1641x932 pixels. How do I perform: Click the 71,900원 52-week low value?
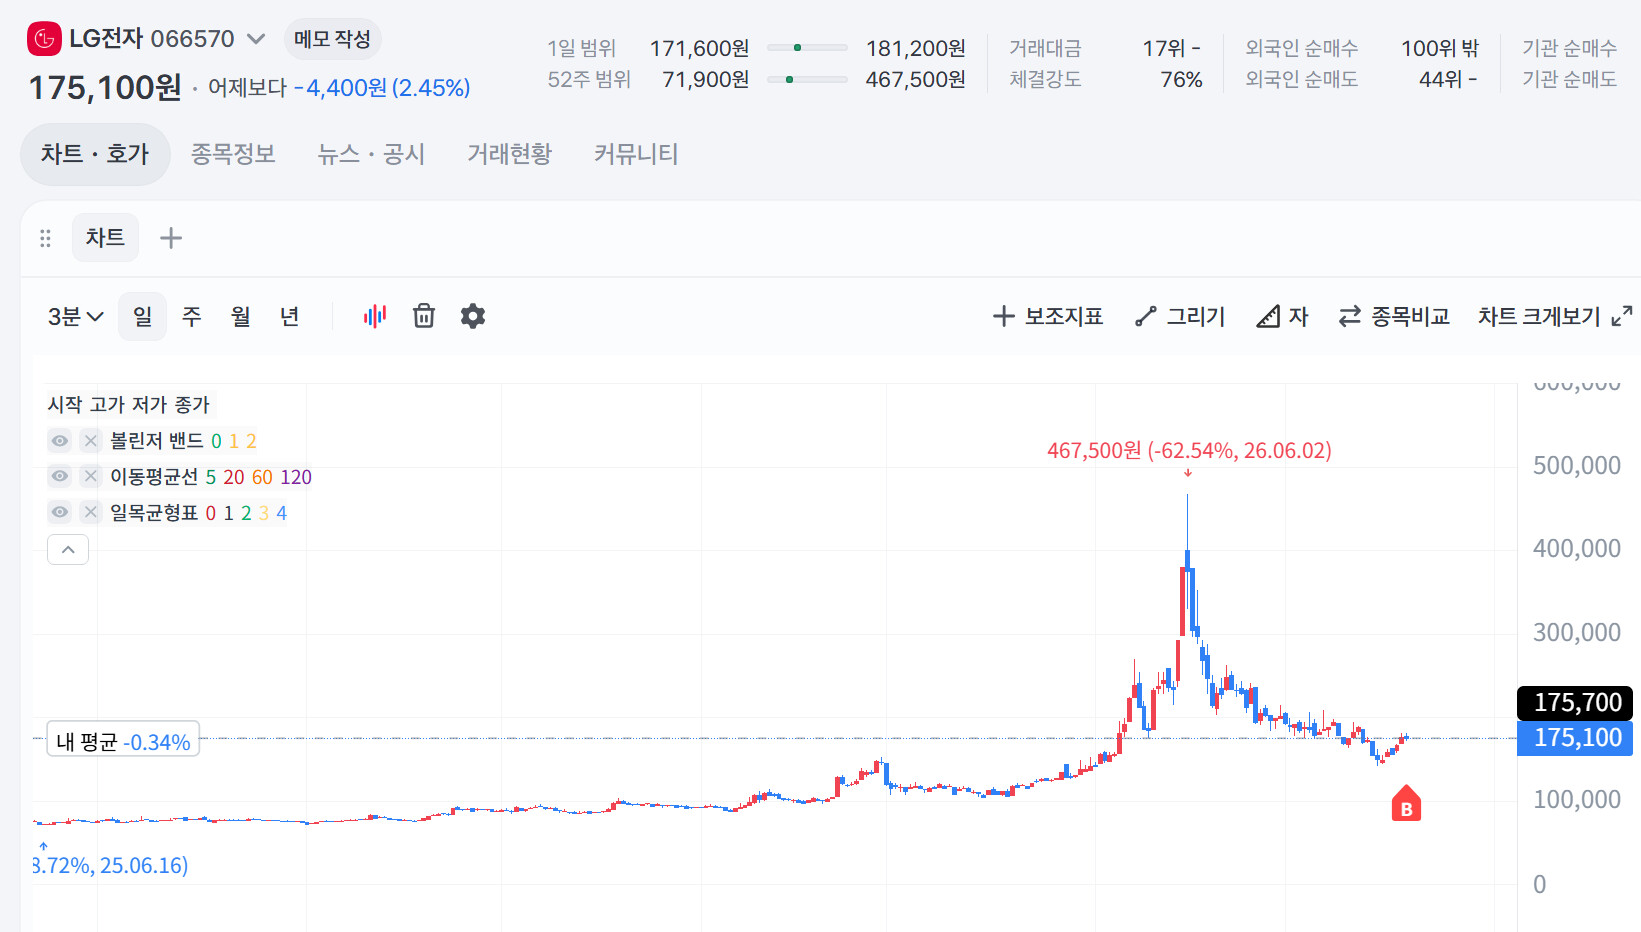705,79
